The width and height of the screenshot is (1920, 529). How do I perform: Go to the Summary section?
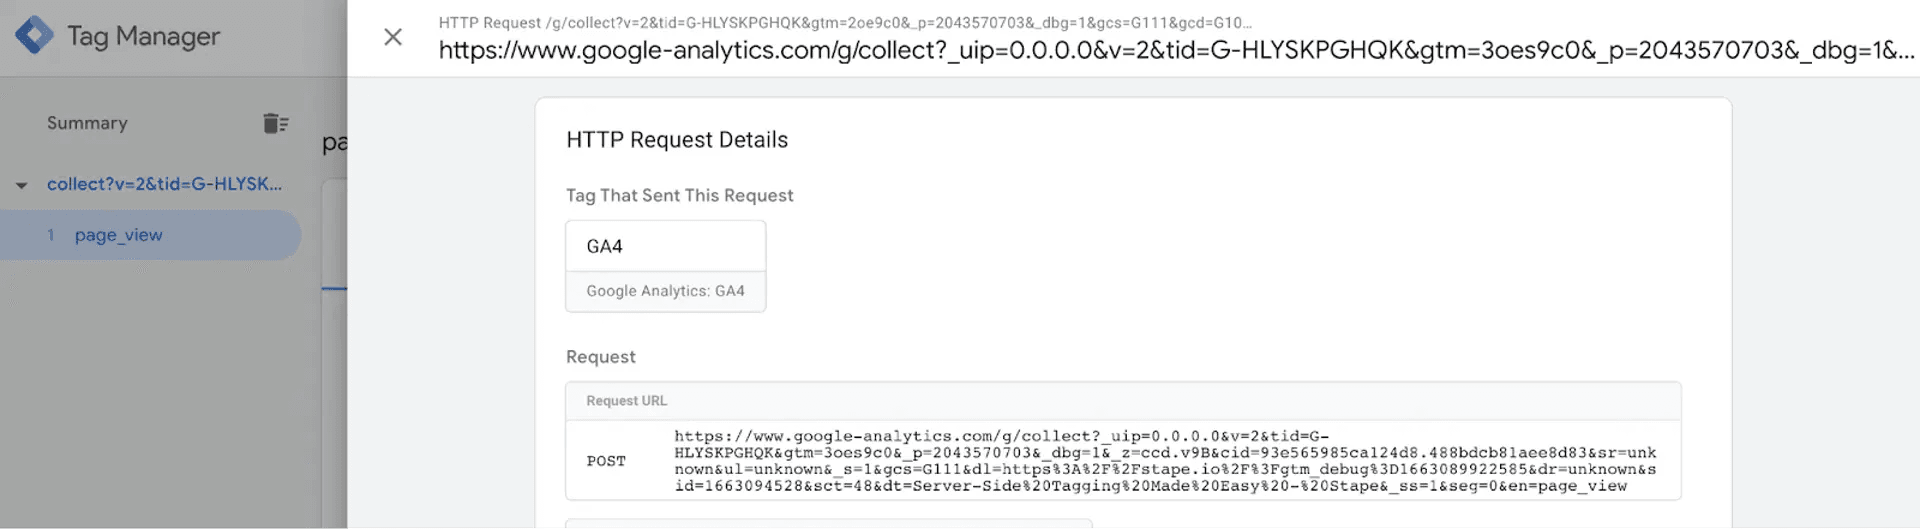[x=87, y=123]
